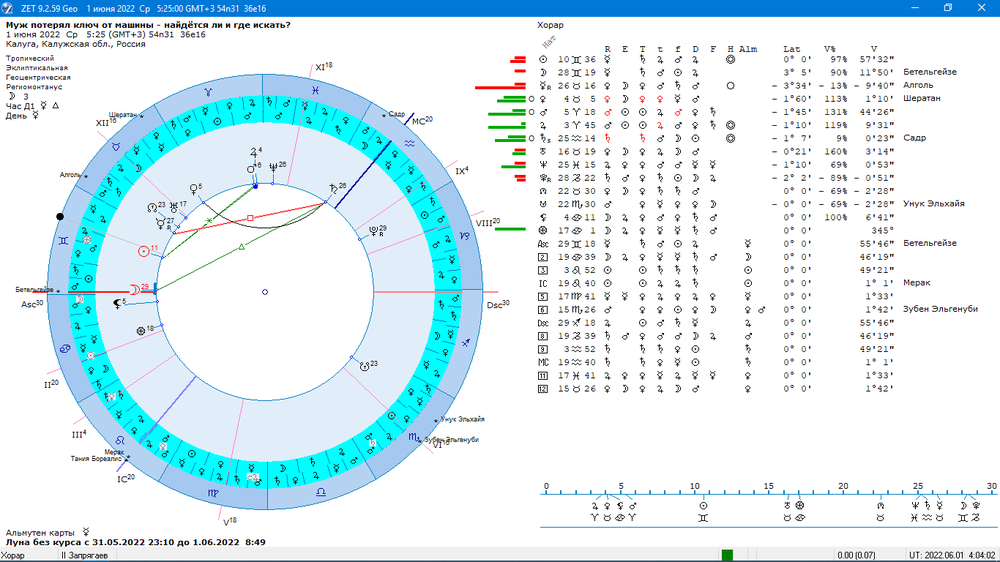Click the green strength bar beside Jupiter's row
Image resolution: width=1000 pixels, height=562 pixels.
pyautogui.click(x=507, y=126)
